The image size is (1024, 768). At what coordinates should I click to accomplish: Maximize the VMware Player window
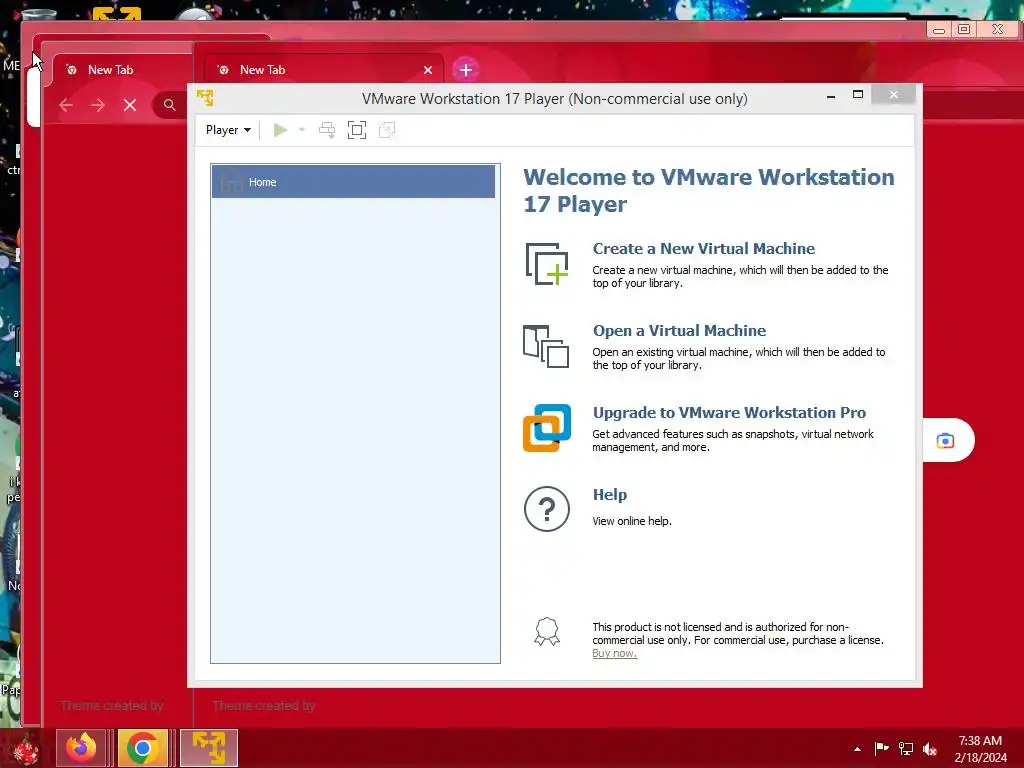[858, 95]
